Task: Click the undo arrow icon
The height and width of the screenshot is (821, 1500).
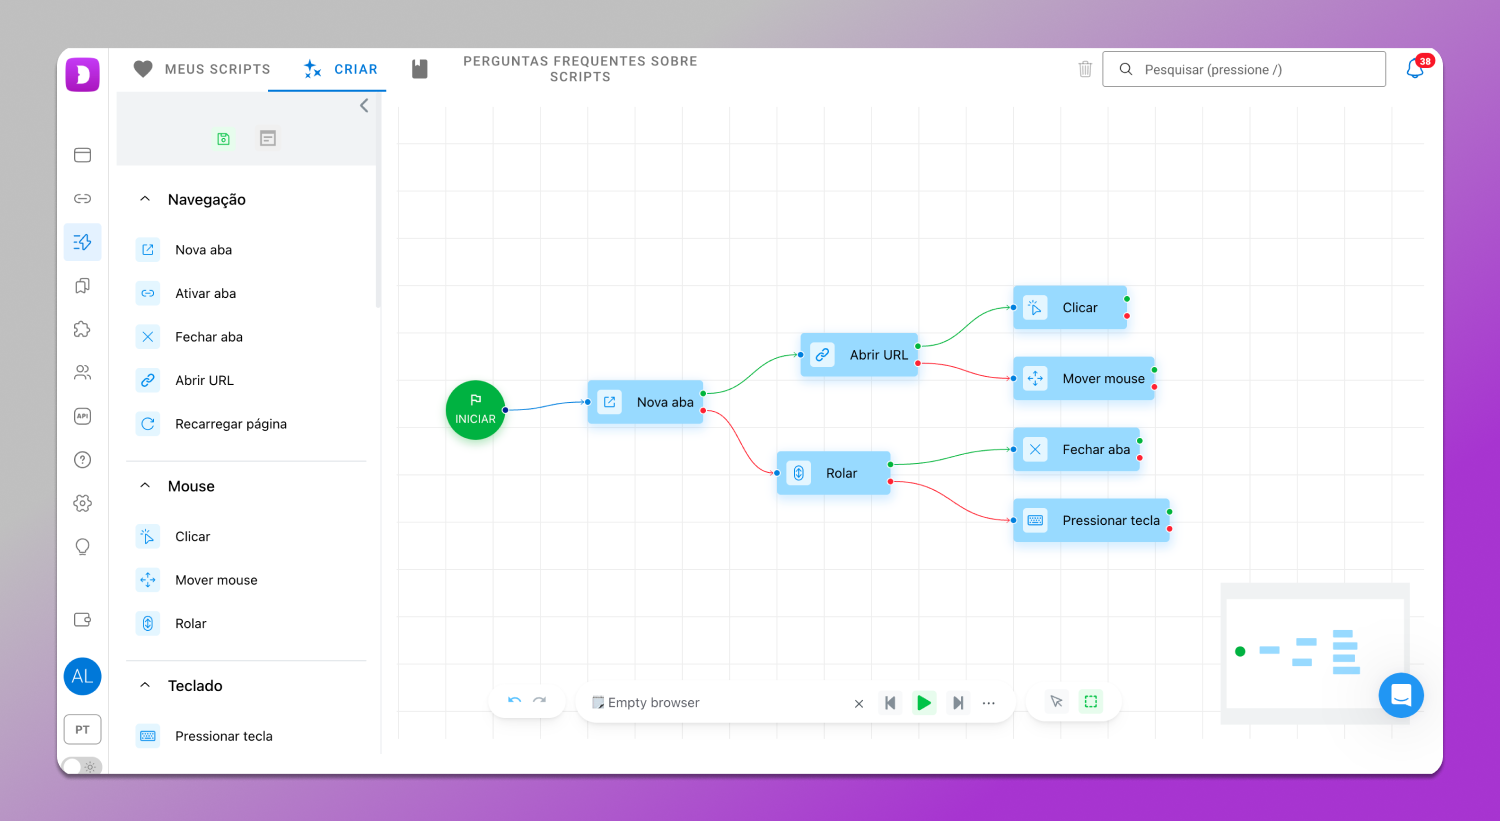Action: click(514, 702)
